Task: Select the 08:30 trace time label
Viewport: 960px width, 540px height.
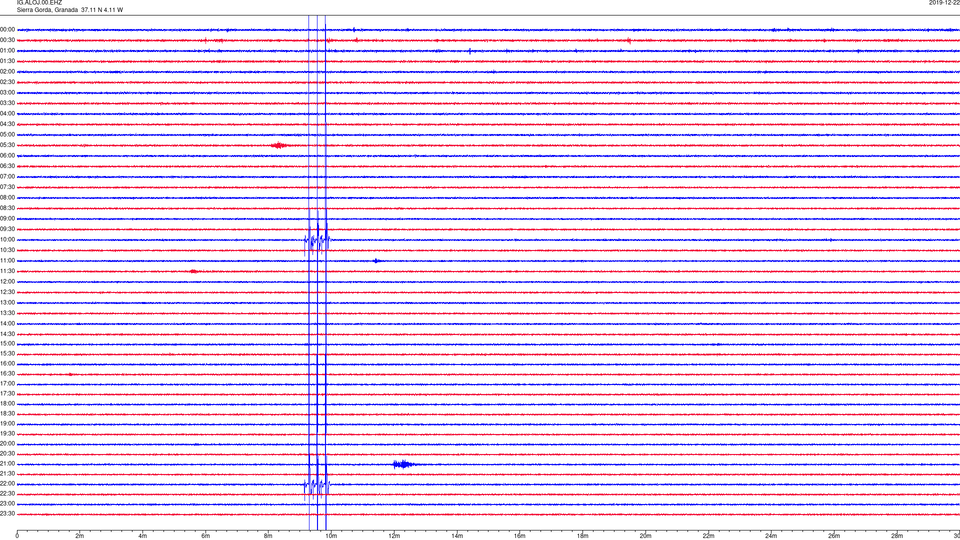Action: point(7,208)
